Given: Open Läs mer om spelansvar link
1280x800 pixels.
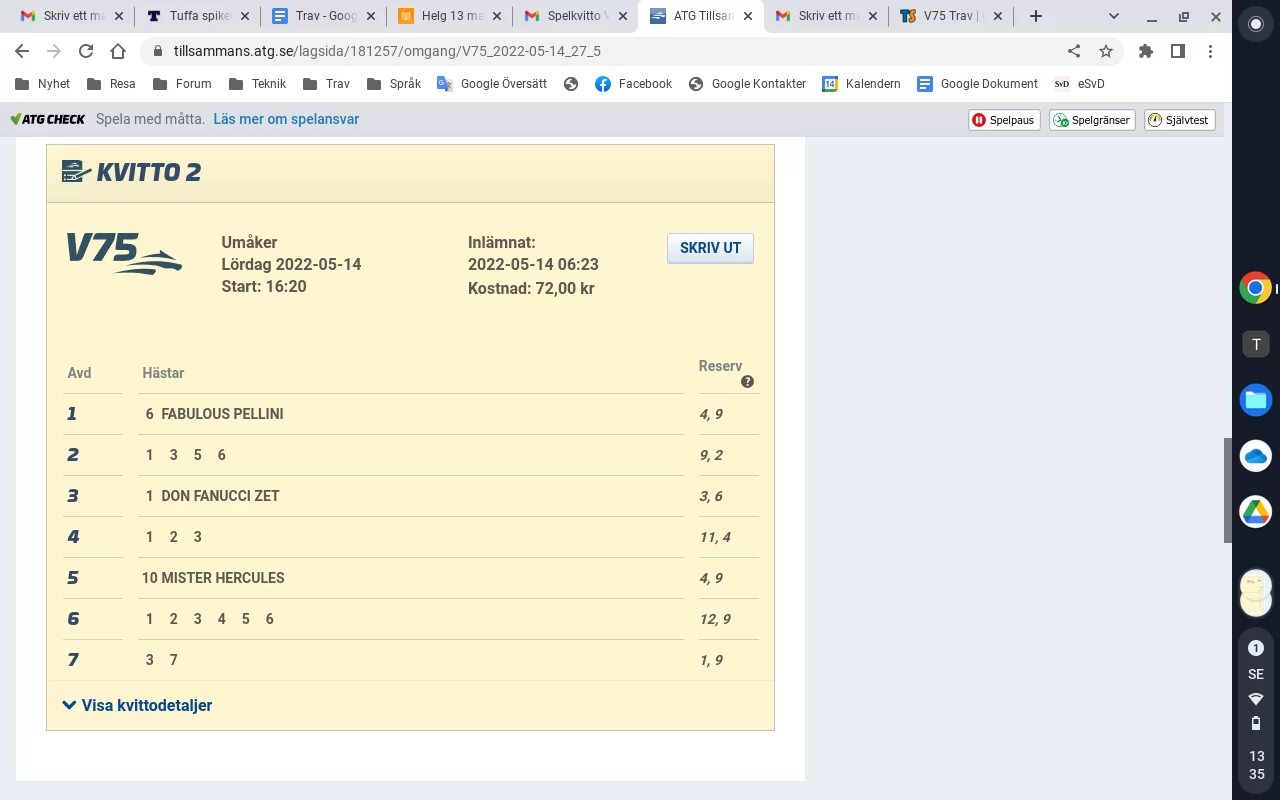Looking at the screenshot, I should tap(286, 119).
